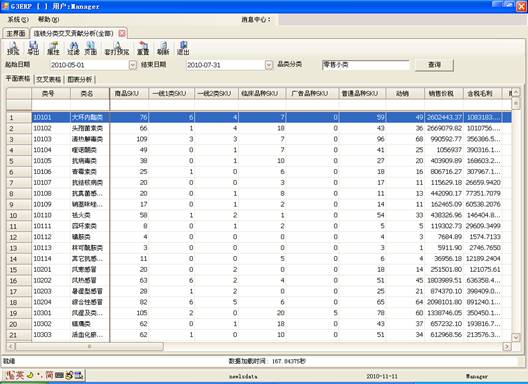Click the 含税毛利 column header
Screen dimensions: 528x384
pyautogui.click(x=482, y=93)
